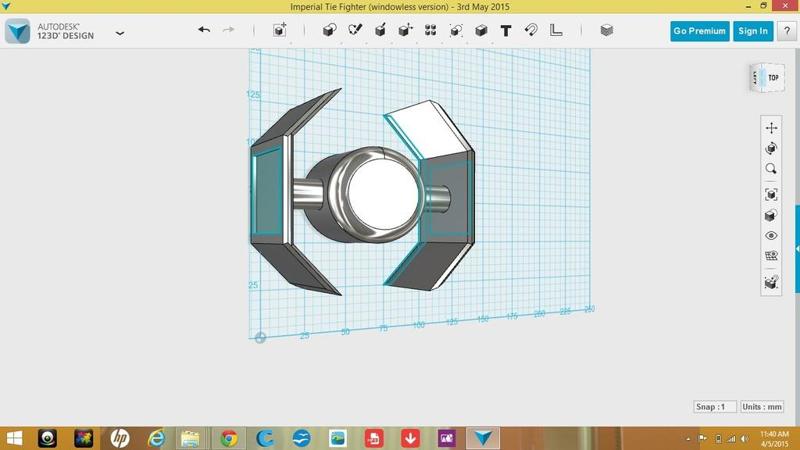800x450 pixels.
Task: Show hidden system tray icons
Action: (688, 439)
